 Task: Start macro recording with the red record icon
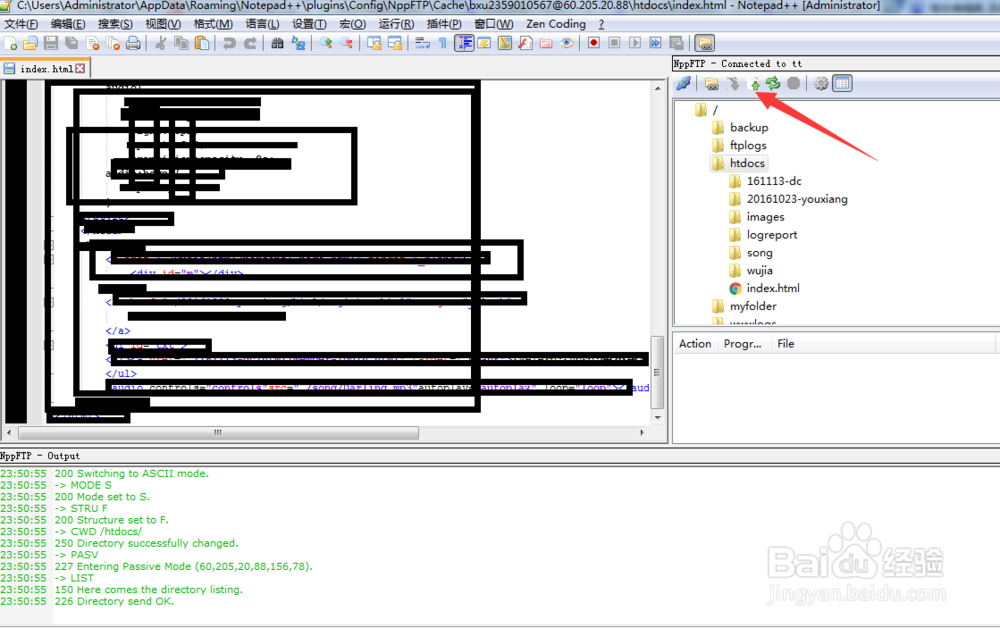pyautogui.click(x=592, y=43)
